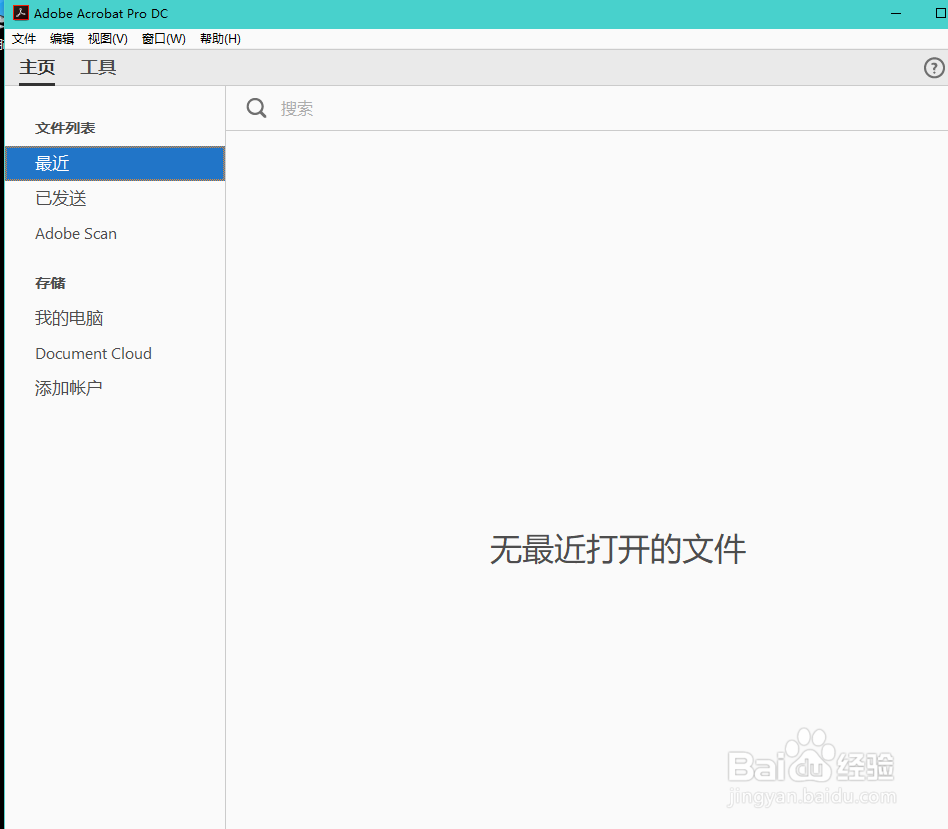This screenshot has width=948, height=829.
Task: Click the magnifier search icon
Action: (x=256, y=108)
